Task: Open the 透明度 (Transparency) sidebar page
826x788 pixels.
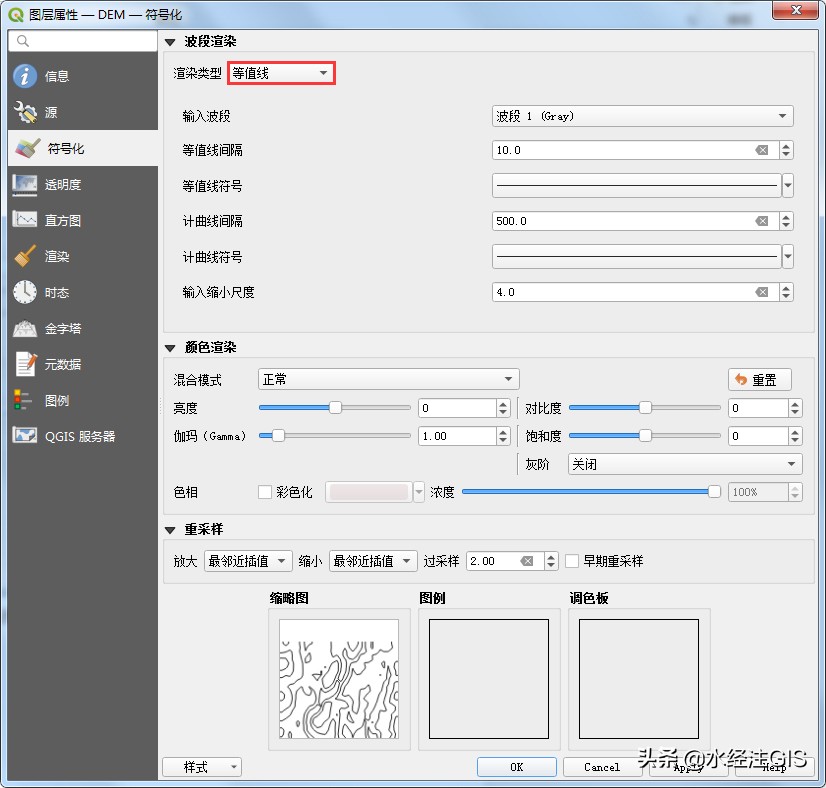Action: point(83,184)
